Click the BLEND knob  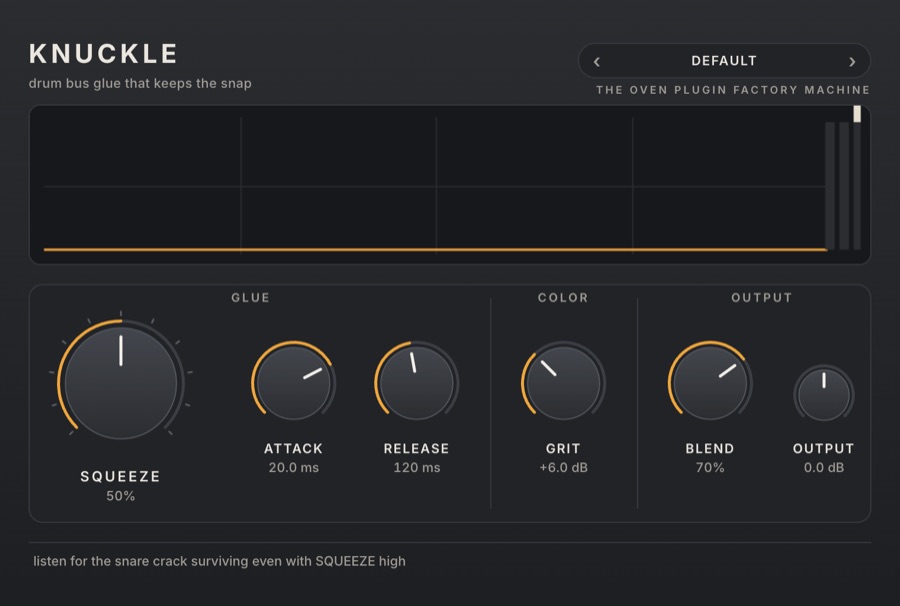pyautogui.click(x=710, y=383)
